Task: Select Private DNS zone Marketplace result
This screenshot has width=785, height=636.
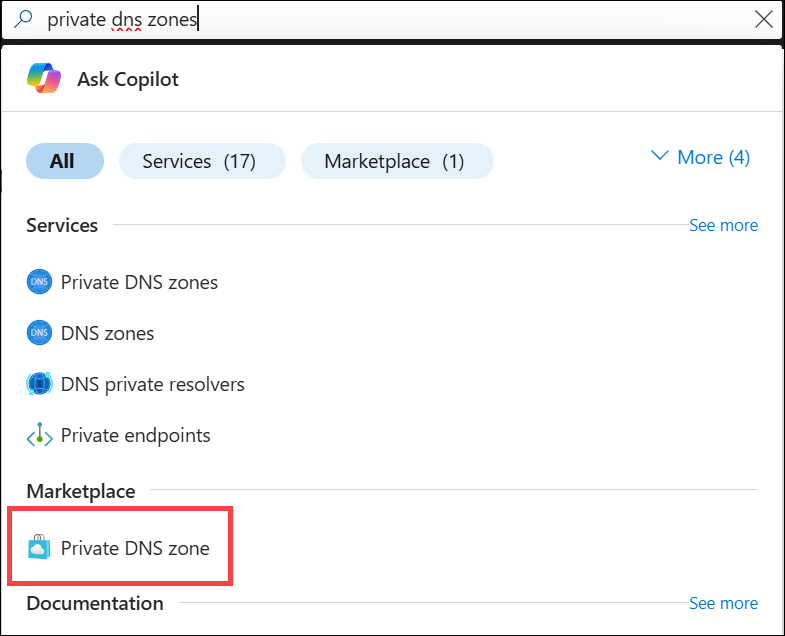Action: coord(135,547)
